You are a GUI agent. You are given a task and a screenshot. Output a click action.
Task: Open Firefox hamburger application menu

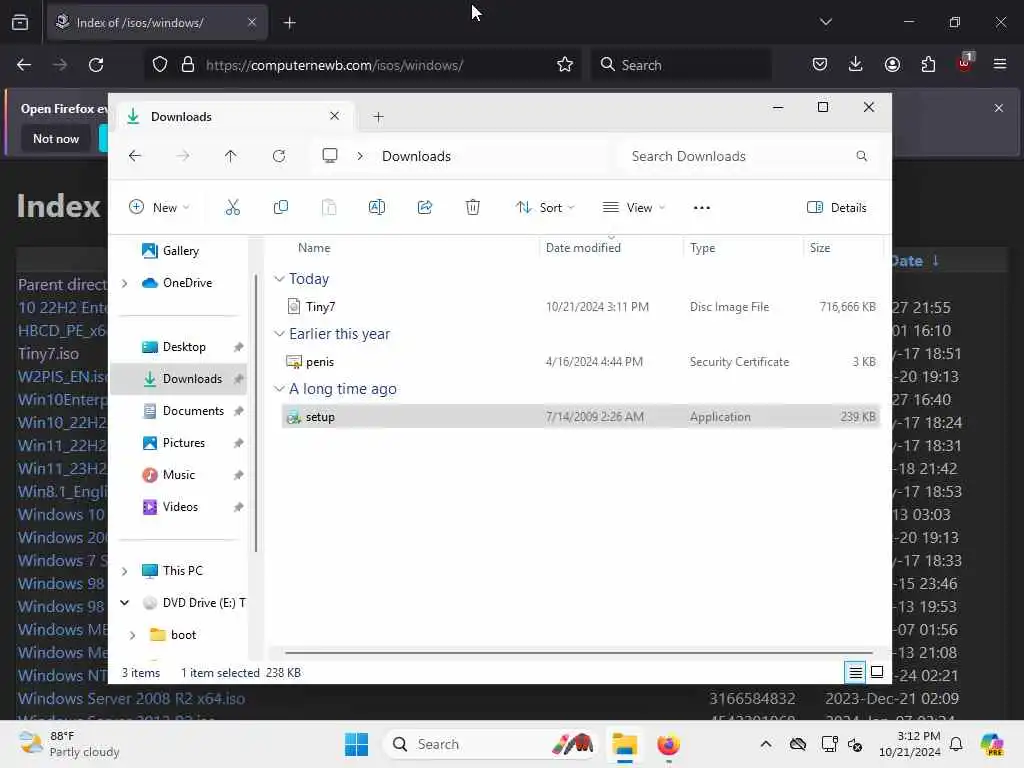(999, 64)
